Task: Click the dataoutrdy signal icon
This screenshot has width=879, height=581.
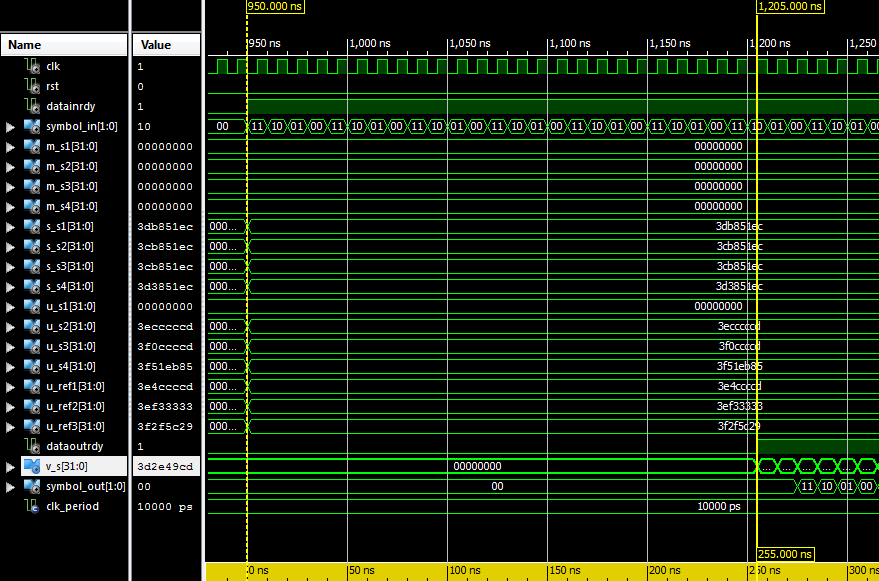Action: pyautogui.click(x=33, y=446)
